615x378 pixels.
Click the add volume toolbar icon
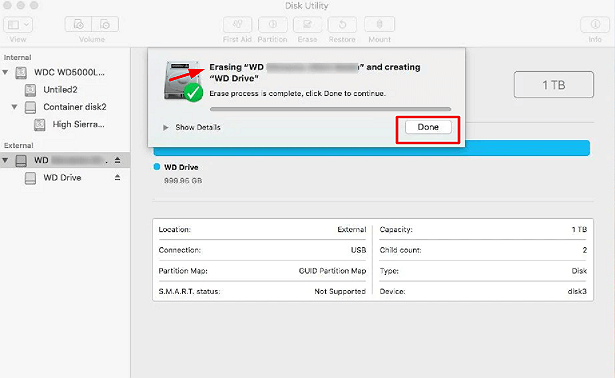coord(78,25)
